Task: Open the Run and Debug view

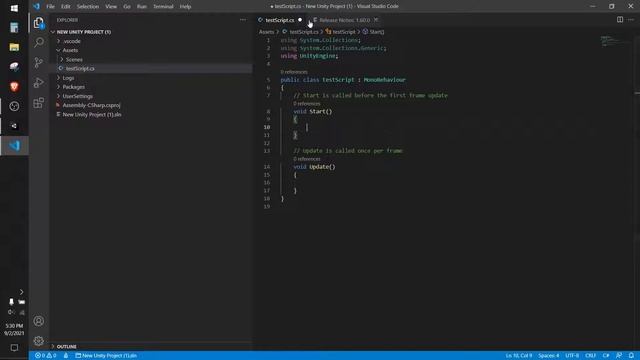Action: [39, 82]
